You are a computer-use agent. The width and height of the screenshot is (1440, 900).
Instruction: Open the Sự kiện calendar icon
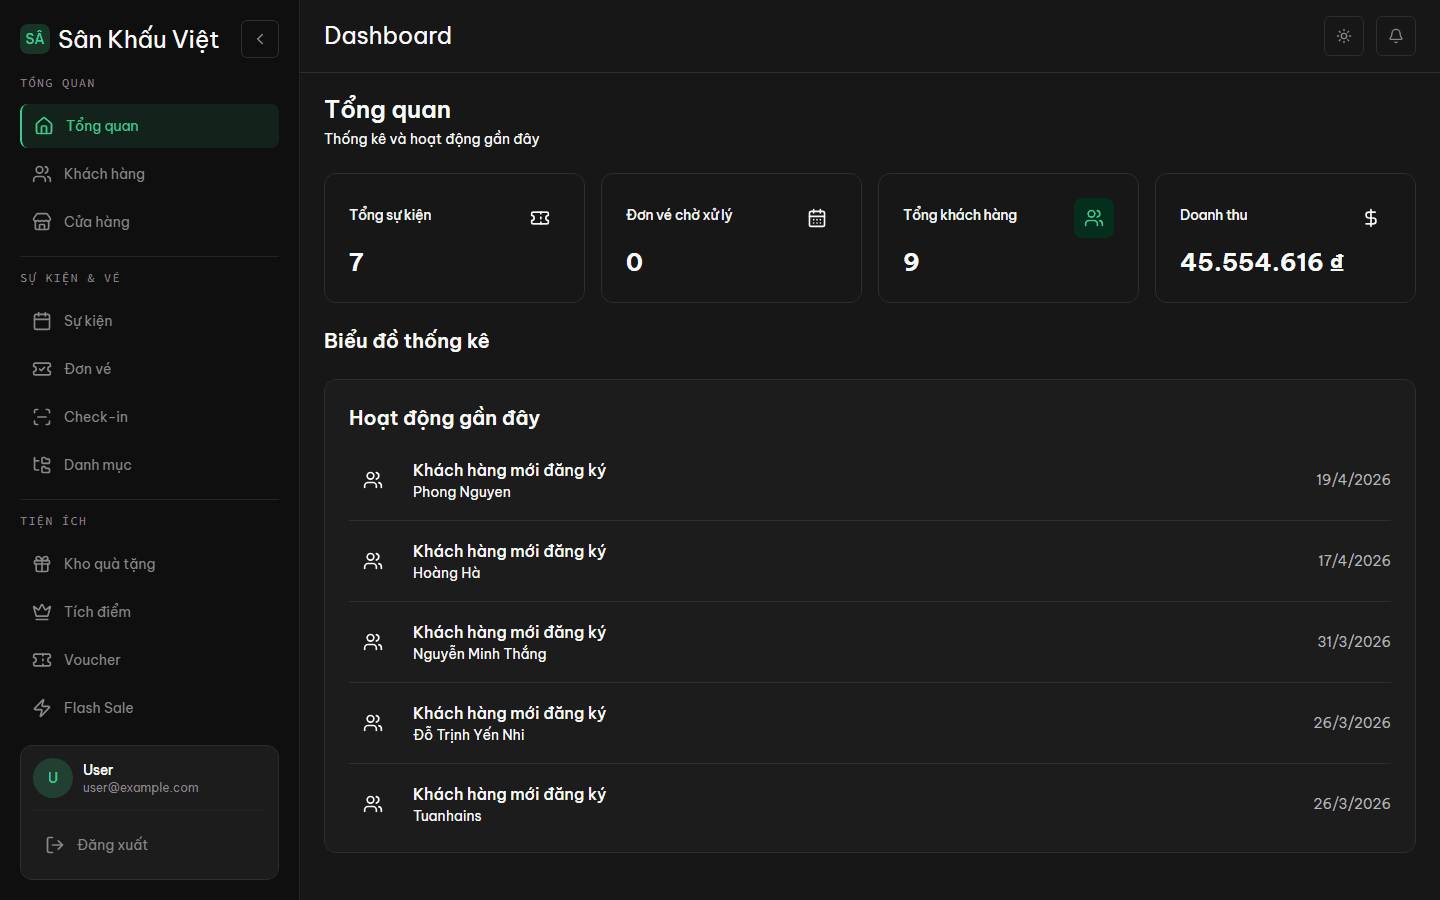[42, 321]
